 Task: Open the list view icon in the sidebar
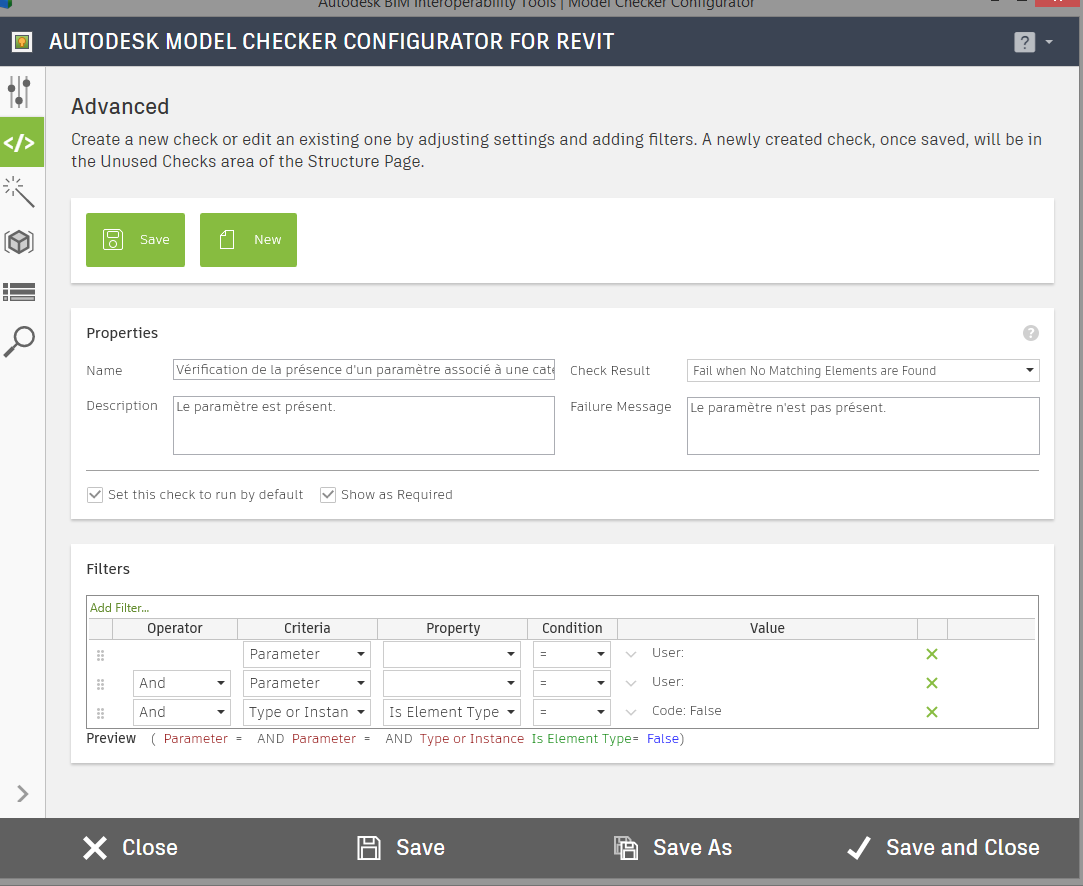coord(21,291)
